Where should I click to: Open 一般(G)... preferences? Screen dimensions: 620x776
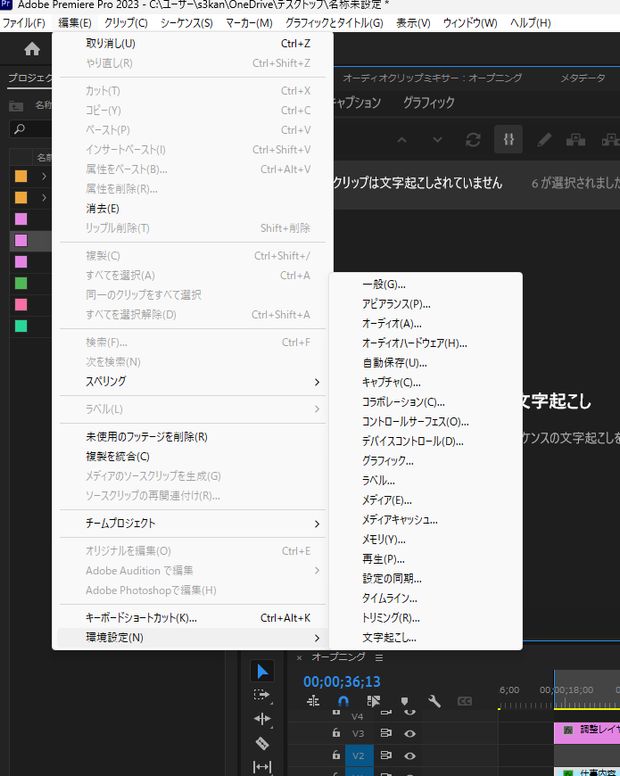pyautogui.click(x=426, y=285)
